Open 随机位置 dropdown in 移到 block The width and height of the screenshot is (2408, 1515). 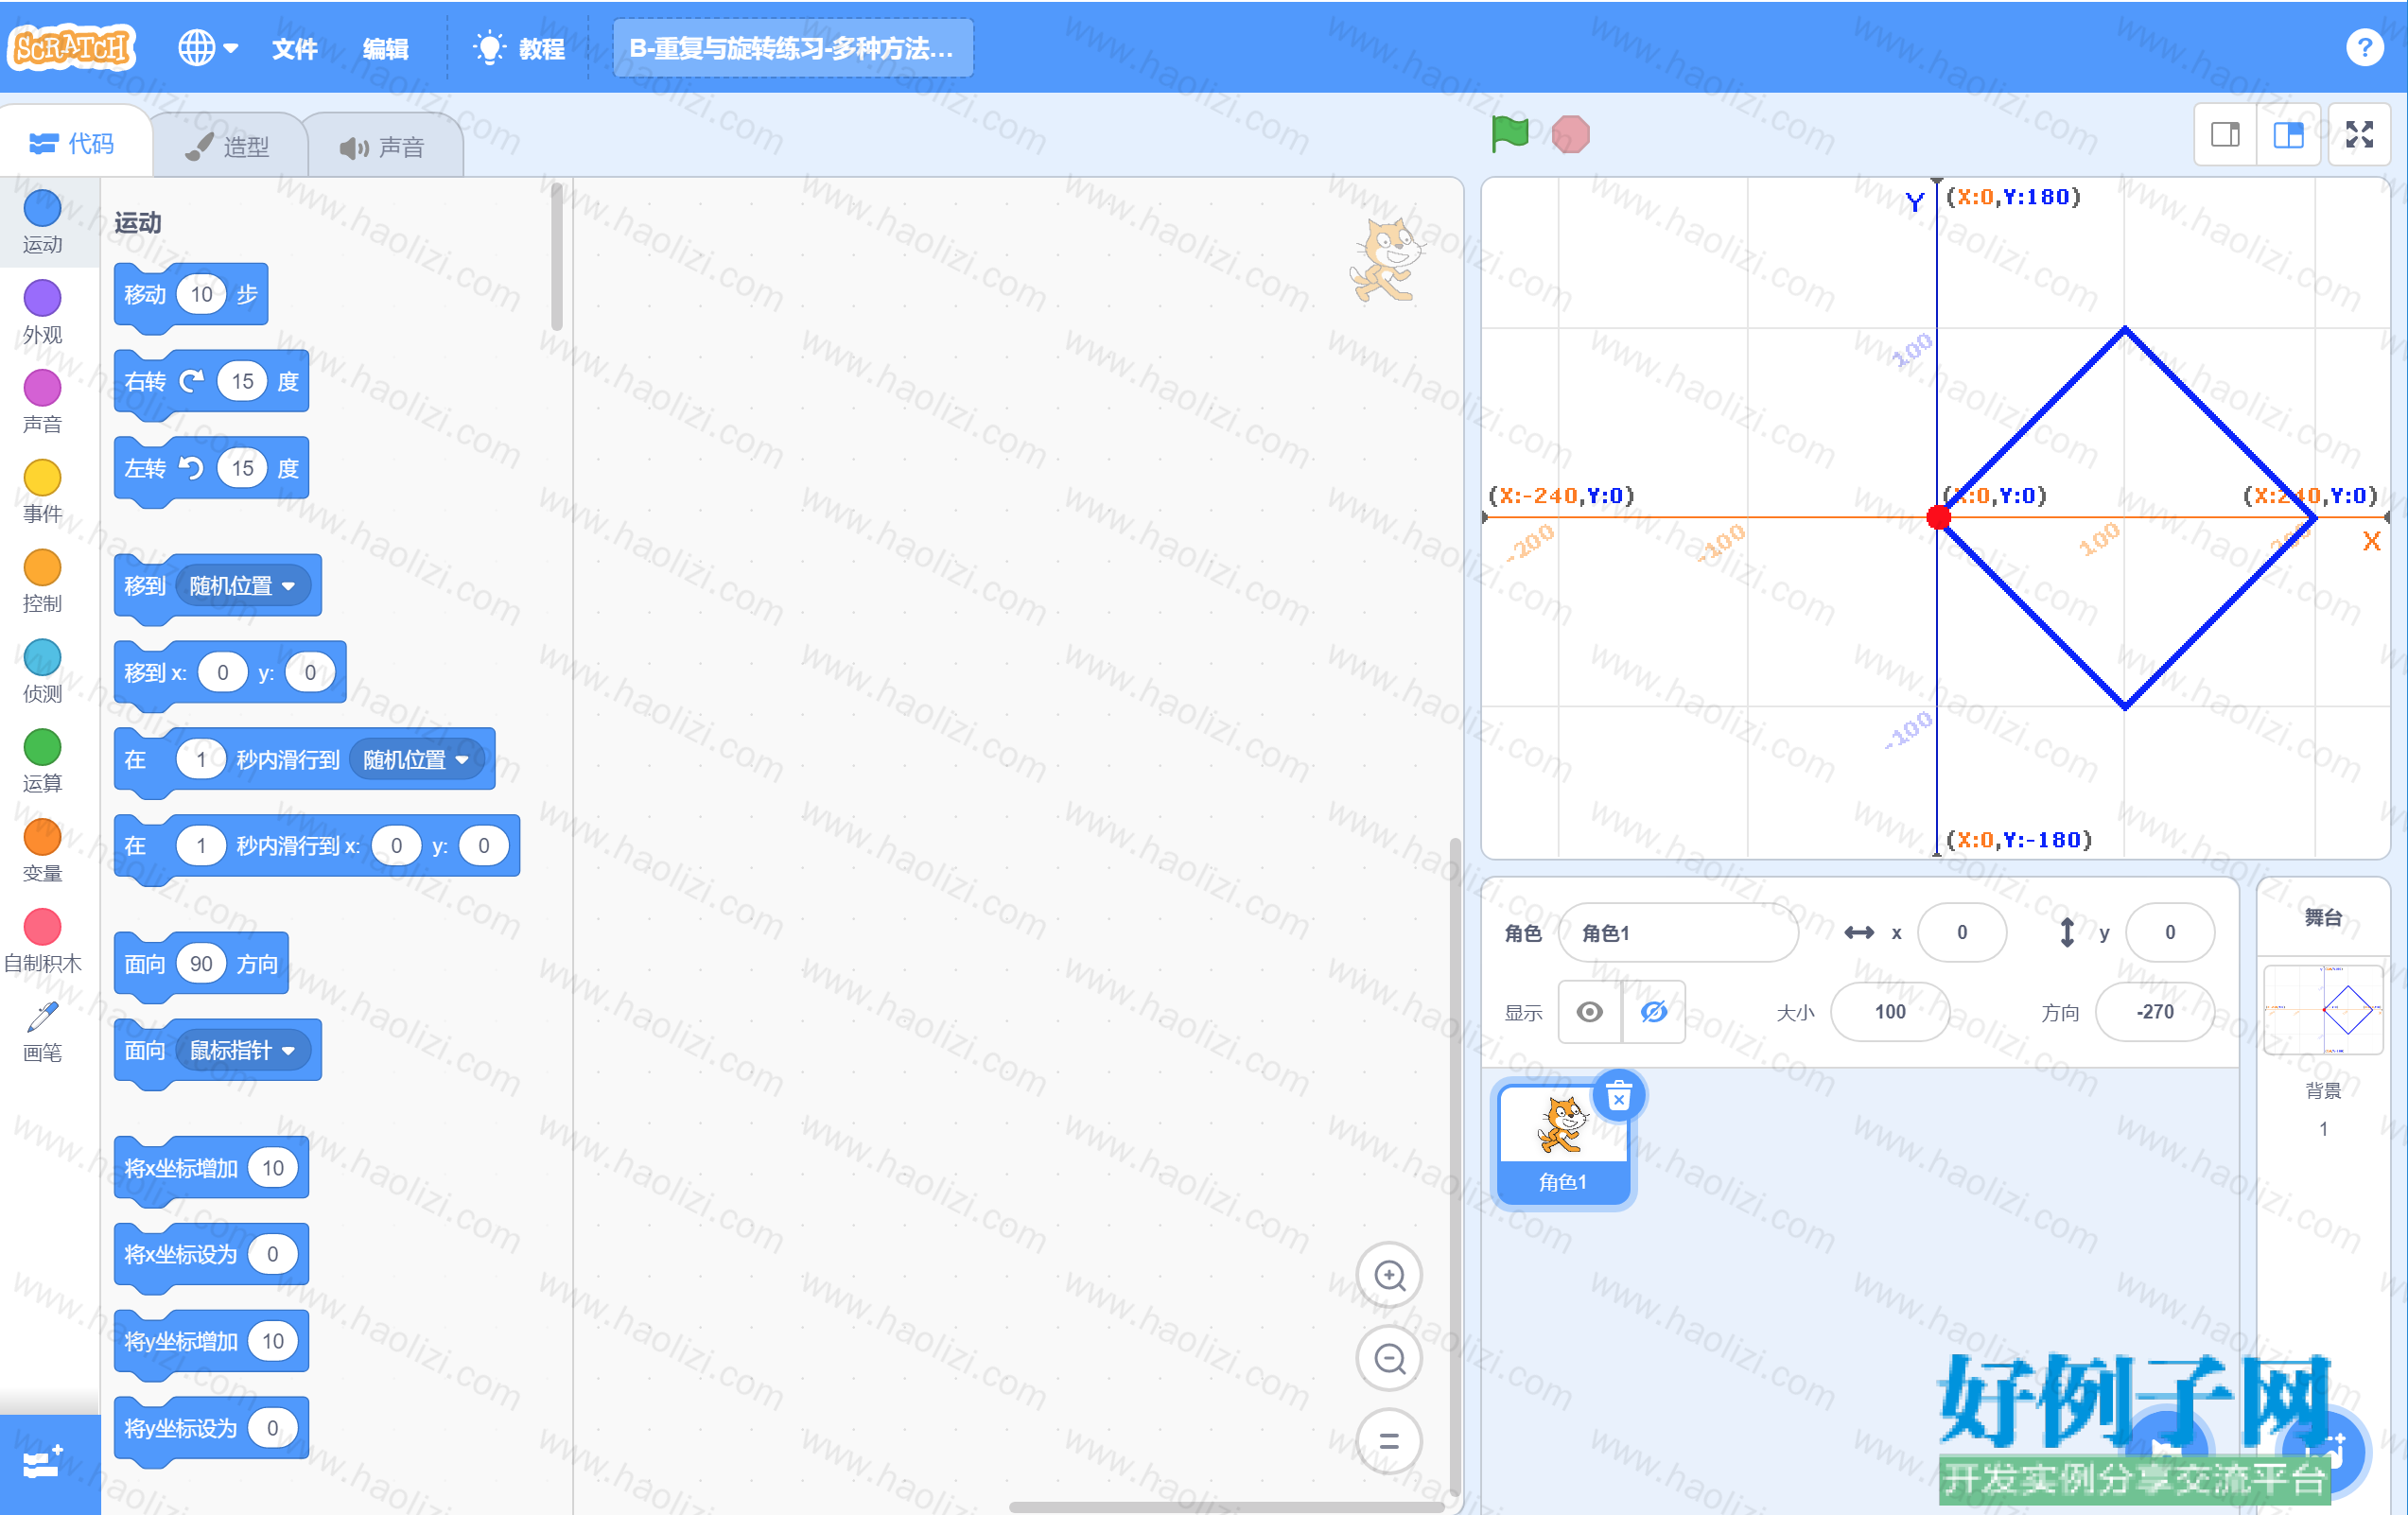point(243,585)
